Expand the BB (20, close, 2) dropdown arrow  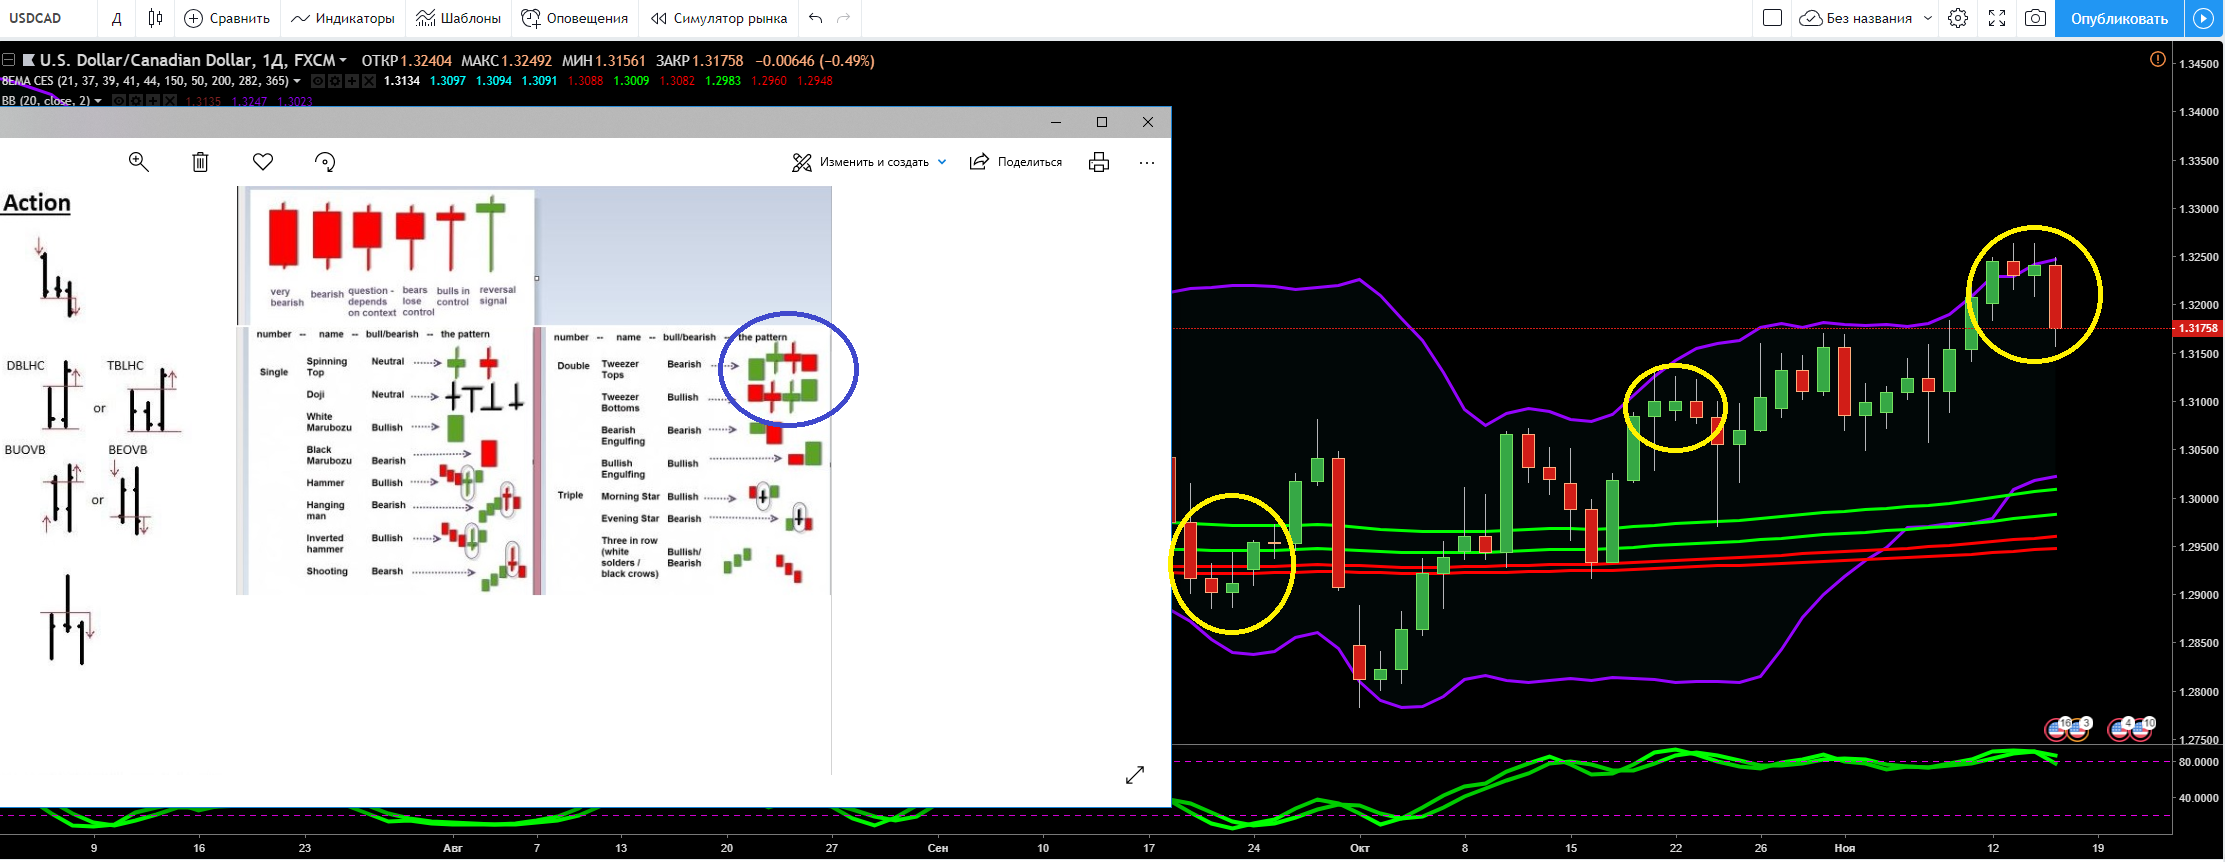pos(98,102)
